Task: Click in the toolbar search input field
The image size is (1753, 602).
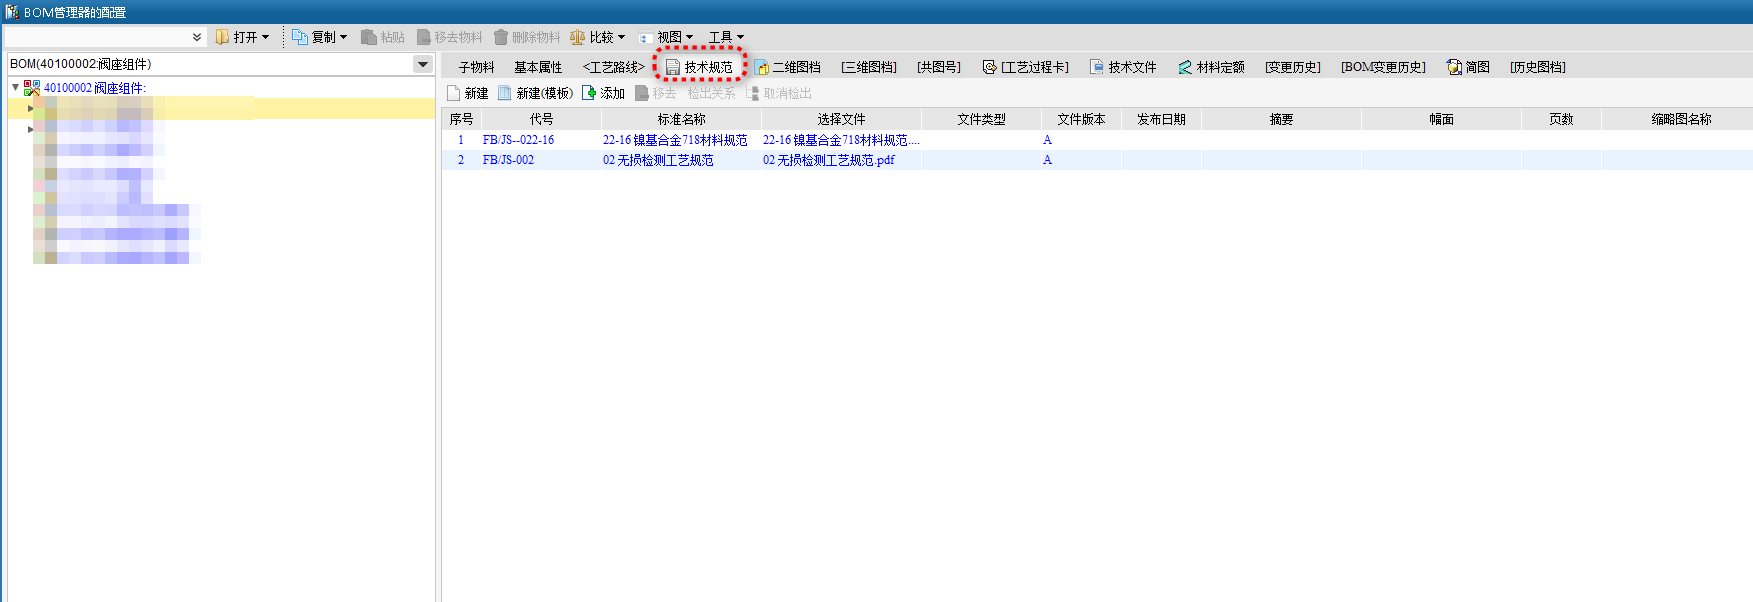Action: [96, 37]
